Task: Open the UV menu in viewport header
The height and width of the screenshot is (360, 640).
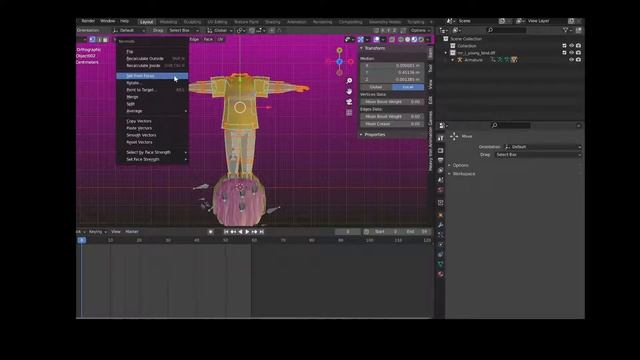Action: [220, 40]
